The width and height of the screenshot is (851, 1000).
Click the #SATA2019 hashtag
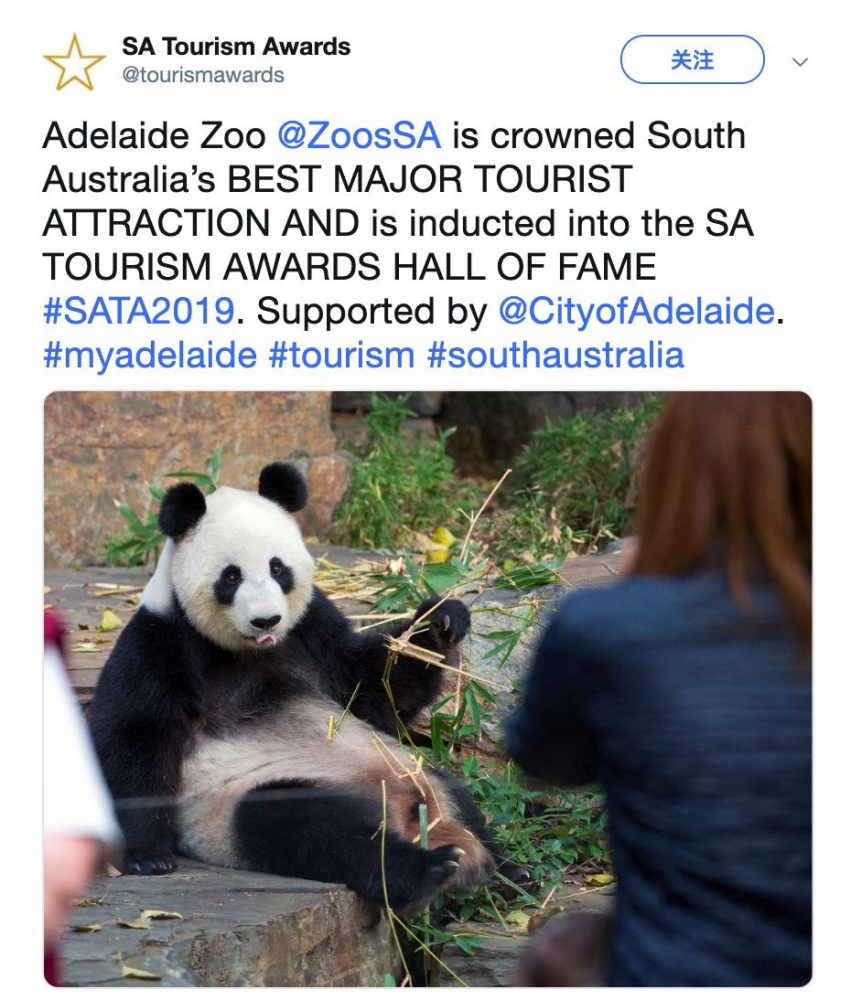tap(138, 311)
